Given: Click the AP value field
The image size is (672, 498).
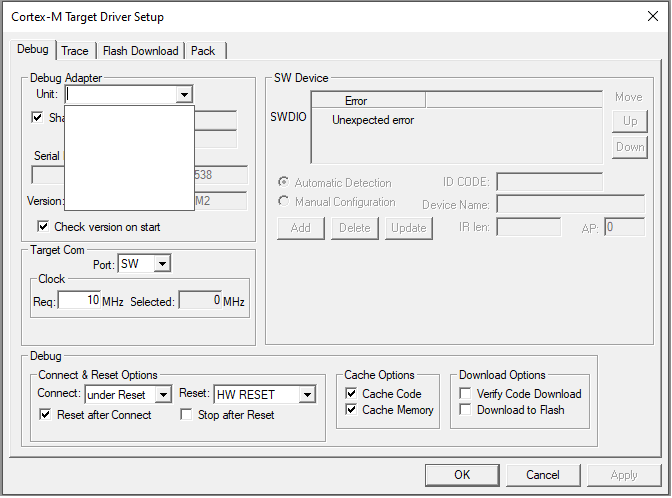Looking at the screenshot, I should pos(624,227).
